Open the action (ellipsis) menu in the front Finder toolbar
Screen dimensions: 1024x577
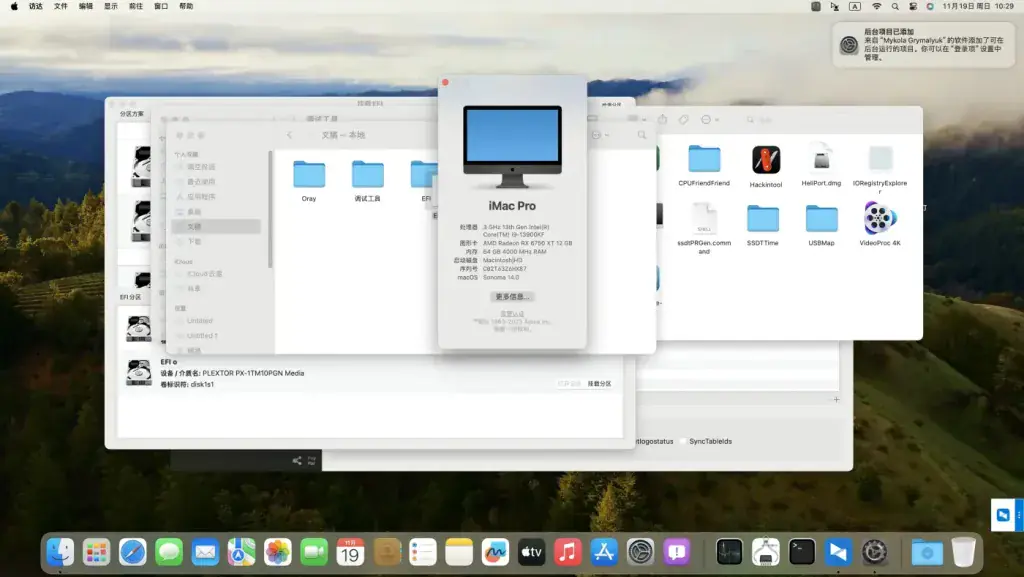(x=600, y=134)
